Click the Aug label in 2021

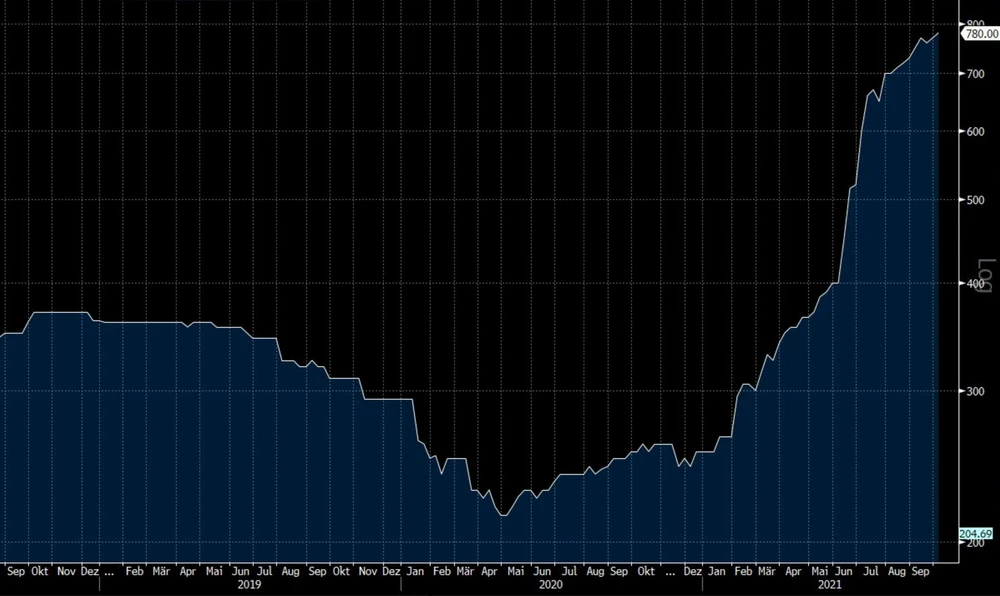897,571
